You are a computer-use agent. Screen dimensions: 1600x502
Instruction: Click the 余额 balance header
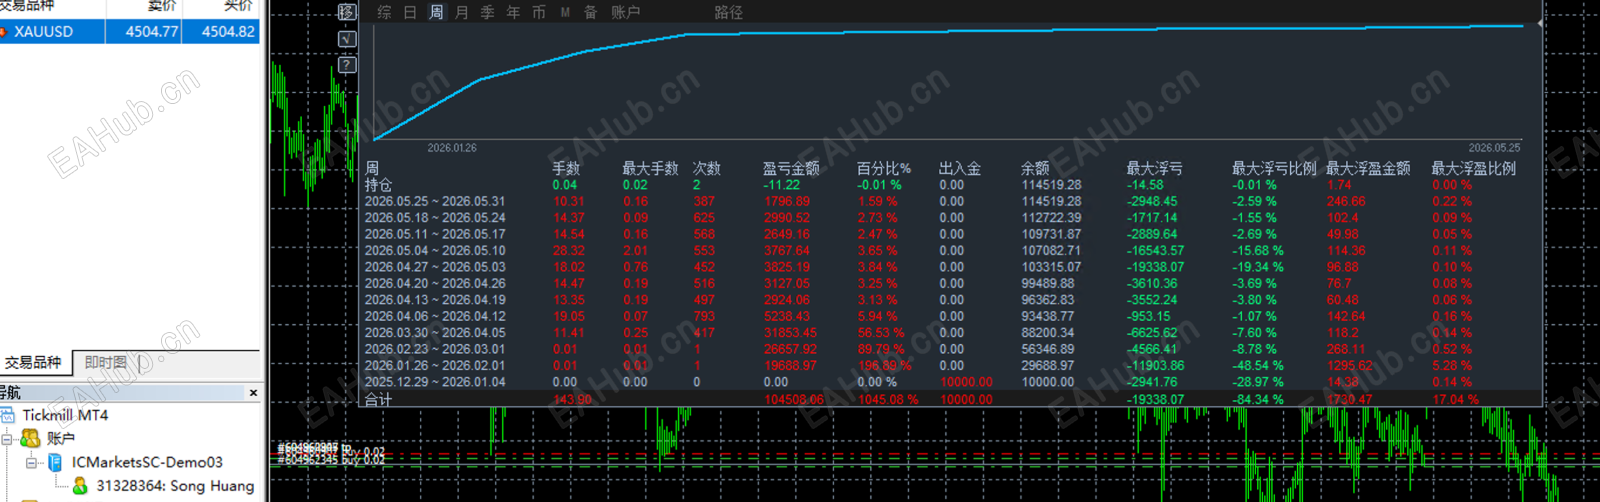pos(1035,168)
